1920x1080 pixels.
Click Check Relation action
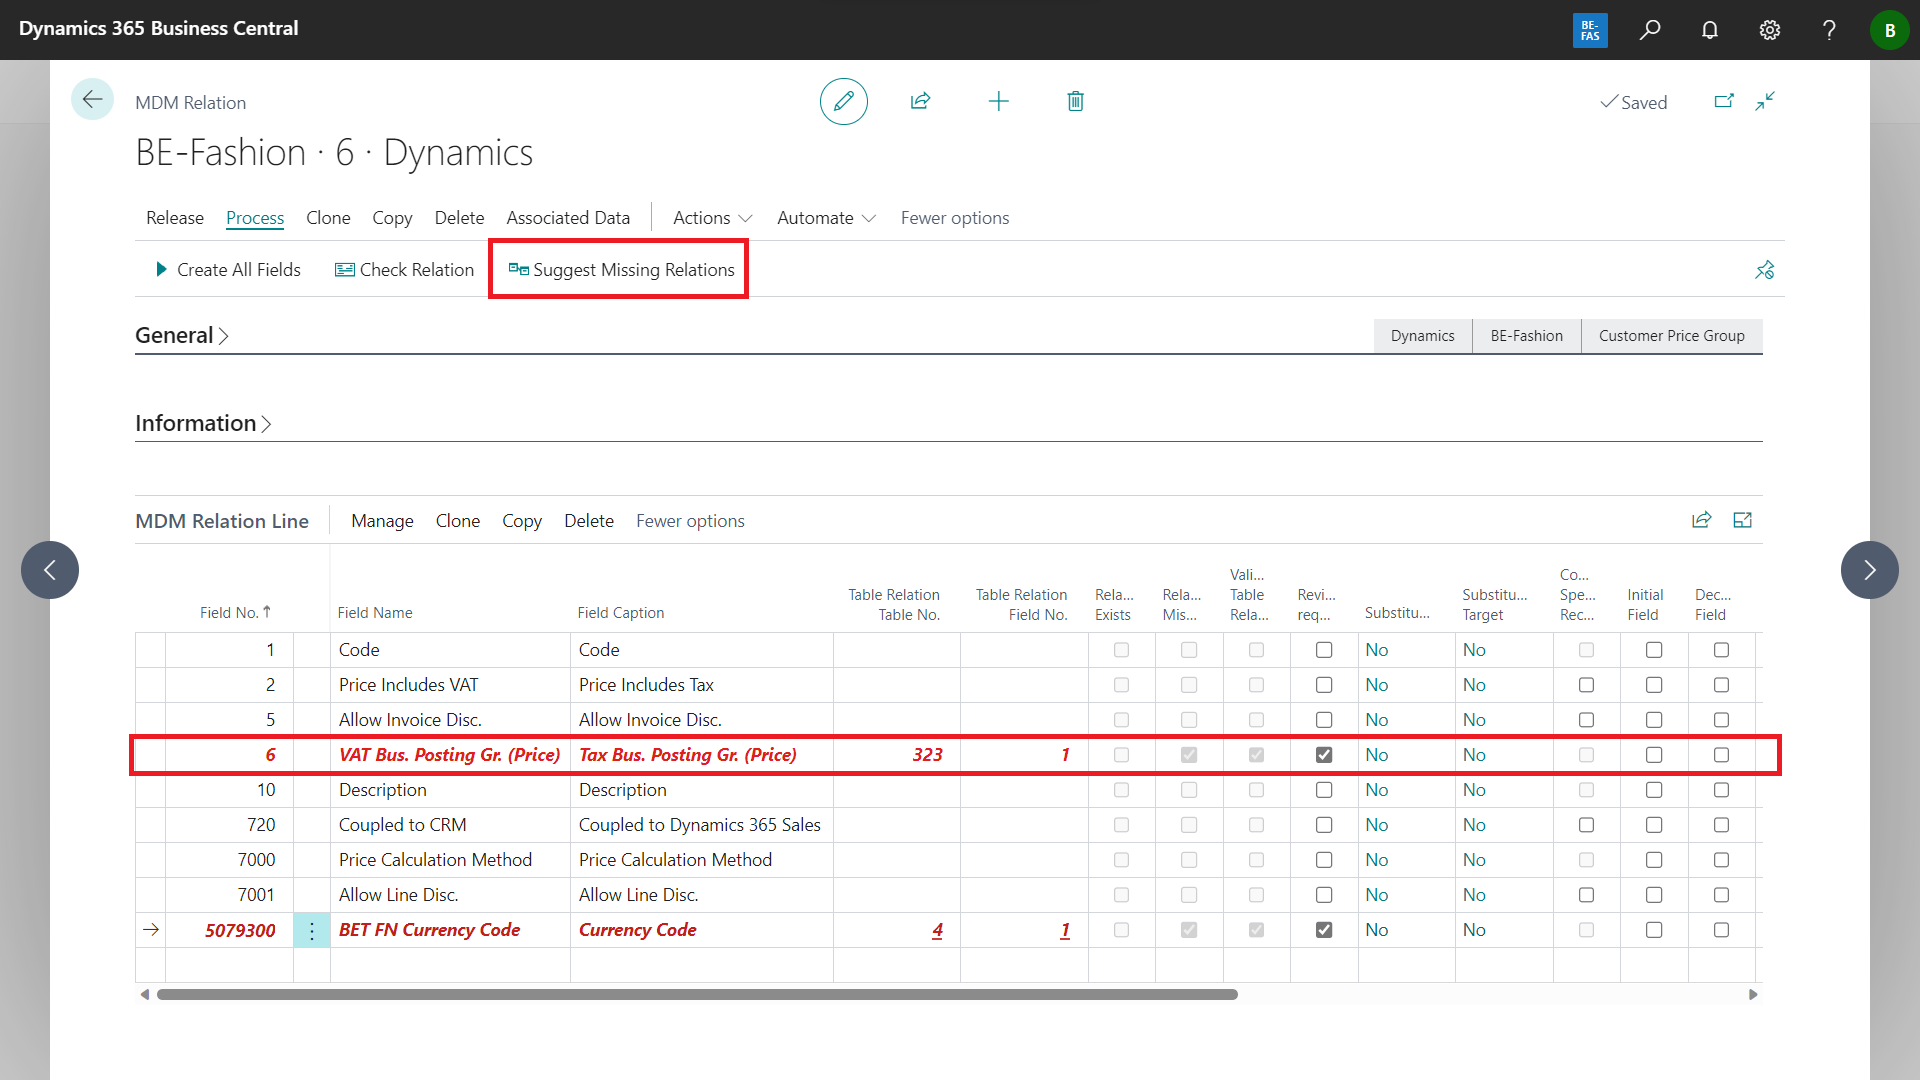click(x=404, y=270)
